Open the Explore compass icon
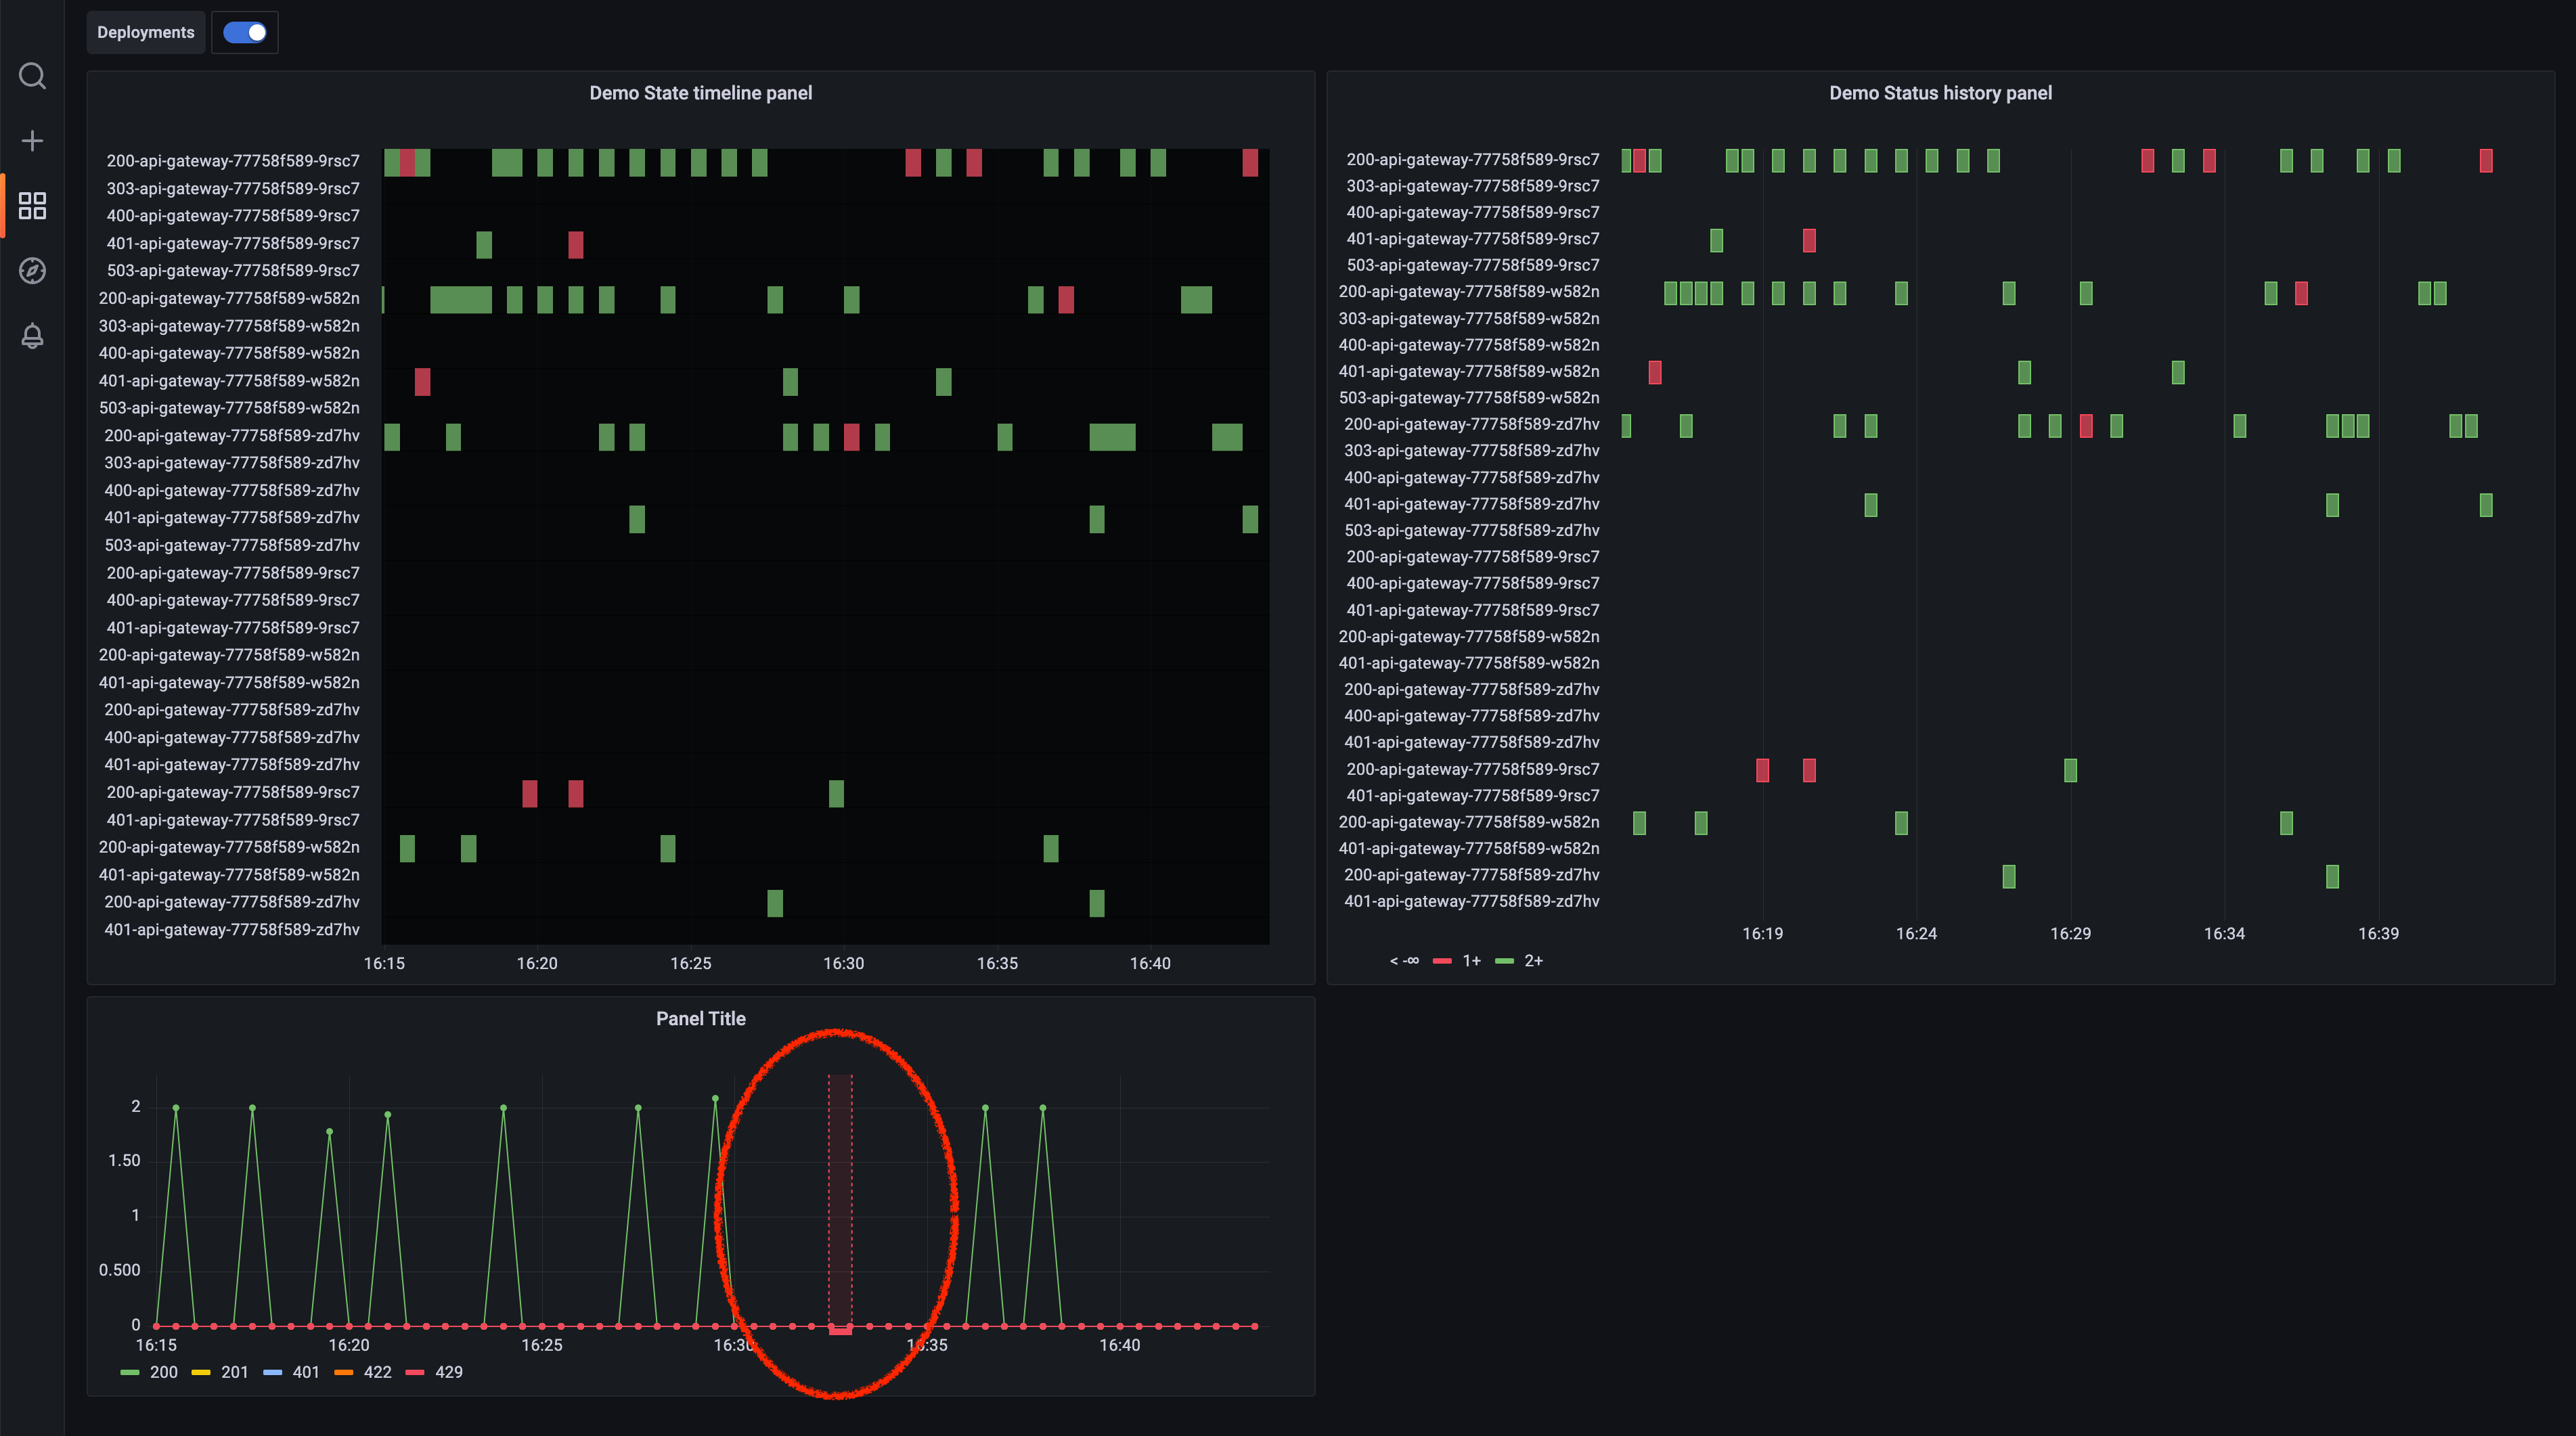Viewport: 2576px width, 1436px height. pos(32,271)
